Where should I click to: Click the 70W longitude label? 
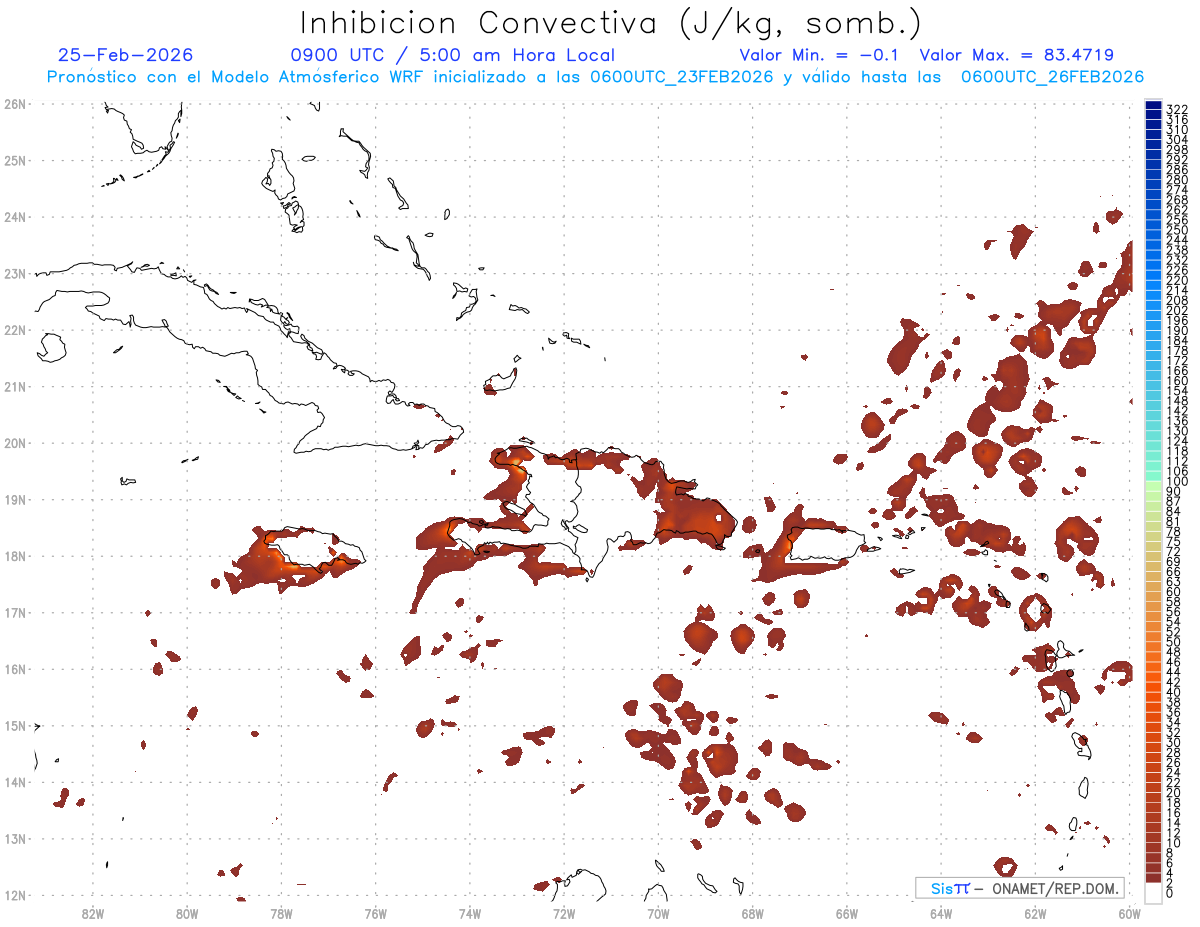[x=658, y=913]
